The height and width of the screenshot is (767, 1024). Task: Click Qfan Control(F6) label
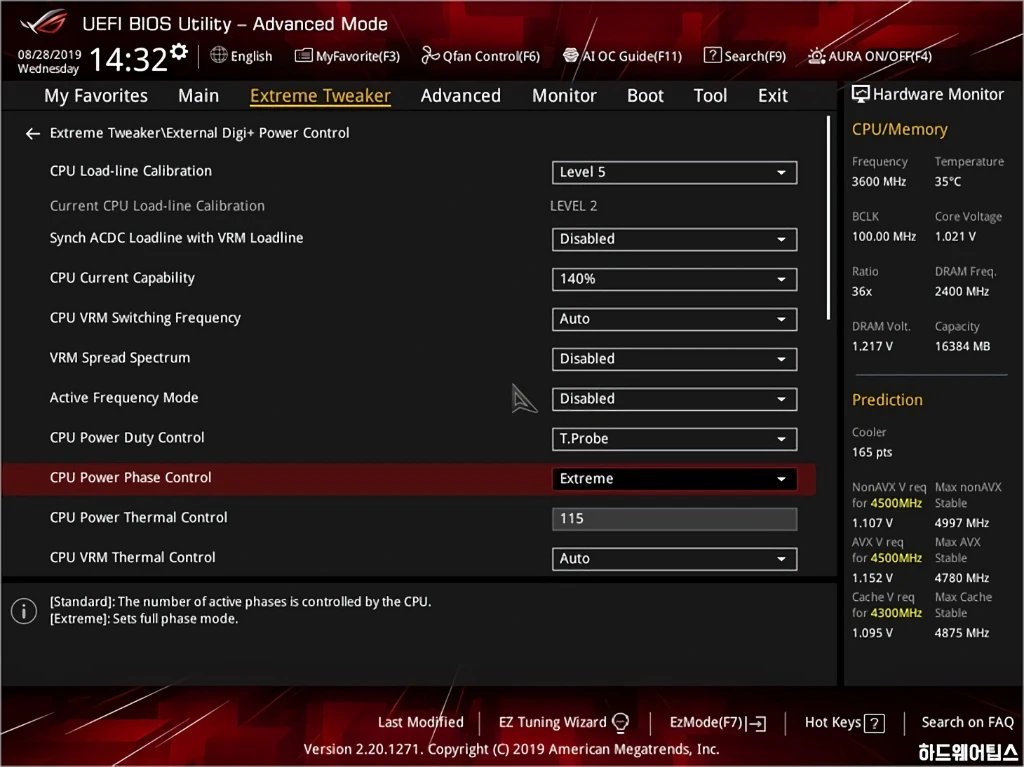[x=491, y=56]
